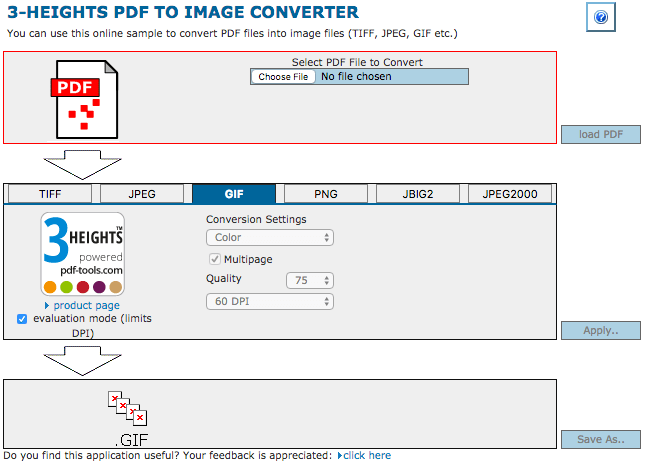The height and width of the screenshot is (464, 648).
Task: Switch to the TIFF tab
Action: click(x=50, y=194)
